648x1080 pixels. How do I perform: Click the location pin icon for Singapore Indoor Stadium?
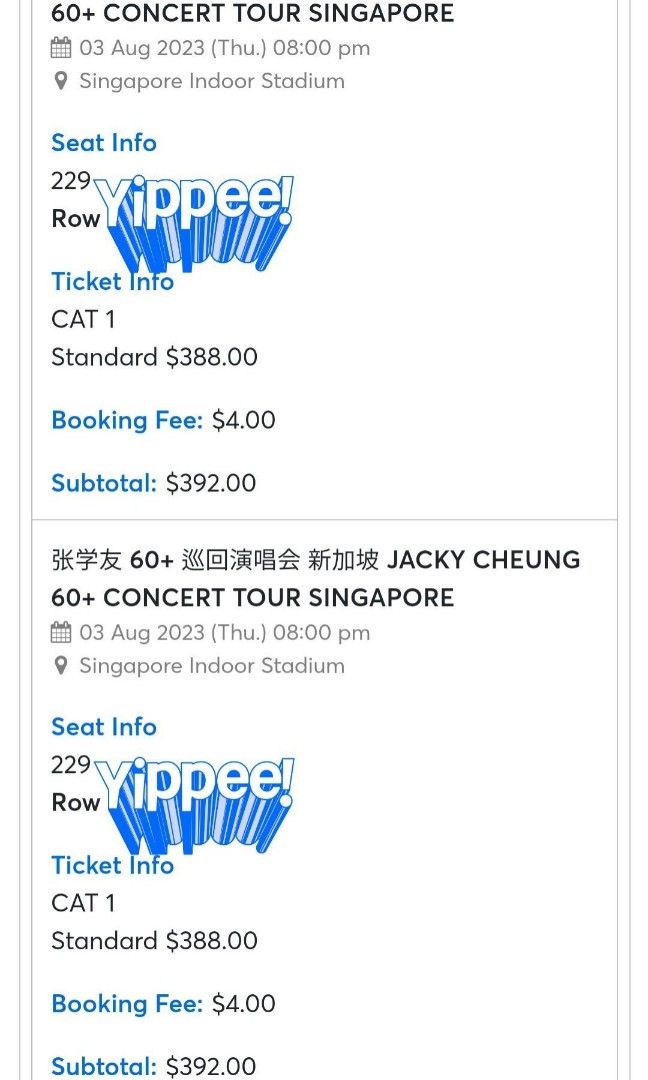[62, 81]
